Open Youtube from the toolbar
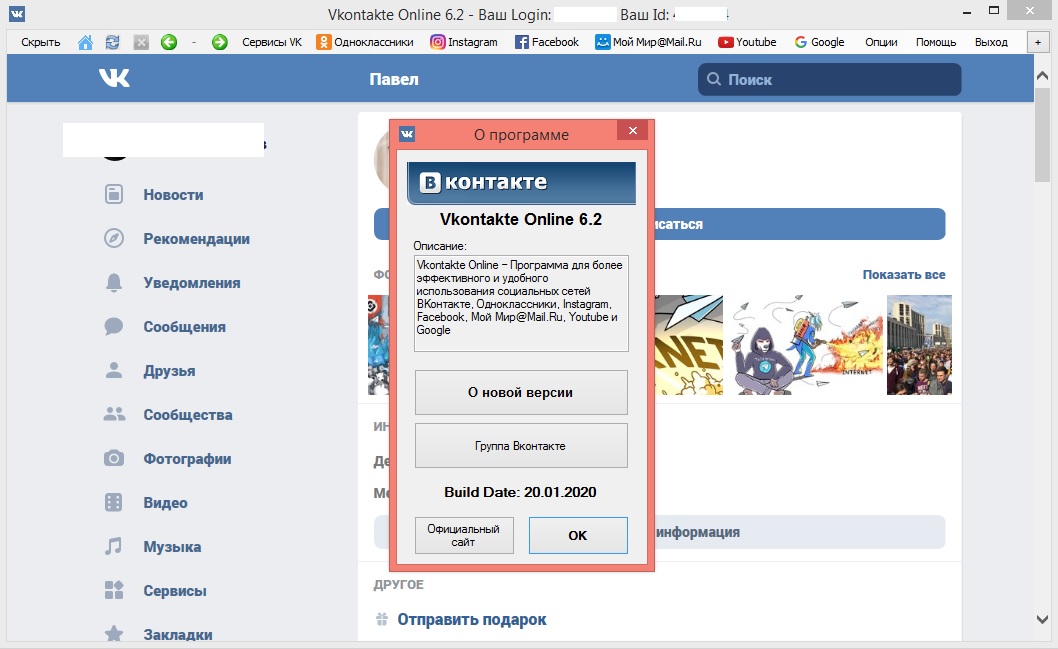1058x649 pixels. (x=747, y=42)
